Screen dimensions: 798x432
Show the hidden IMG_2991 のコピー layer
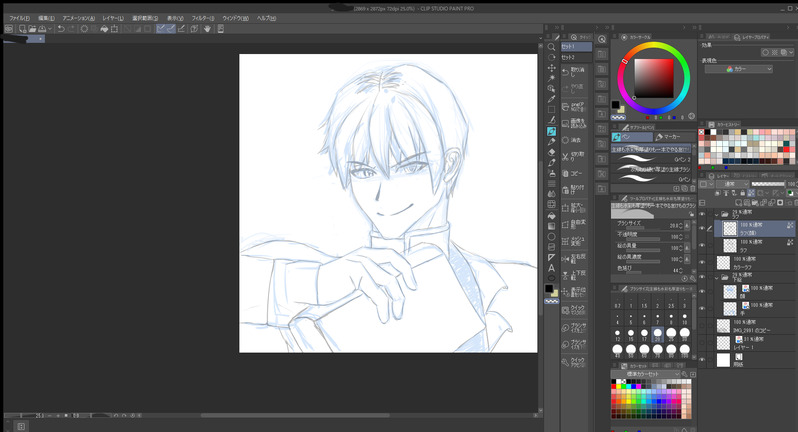[x=702, y=326]
